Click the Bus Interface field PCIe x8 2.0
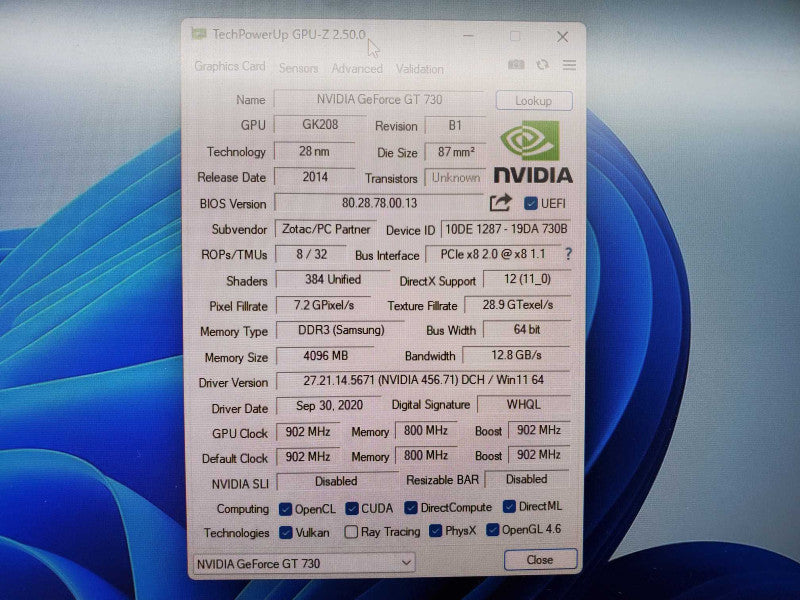The width and height of the screenshot is (800, 600). [x=493, y=254]
